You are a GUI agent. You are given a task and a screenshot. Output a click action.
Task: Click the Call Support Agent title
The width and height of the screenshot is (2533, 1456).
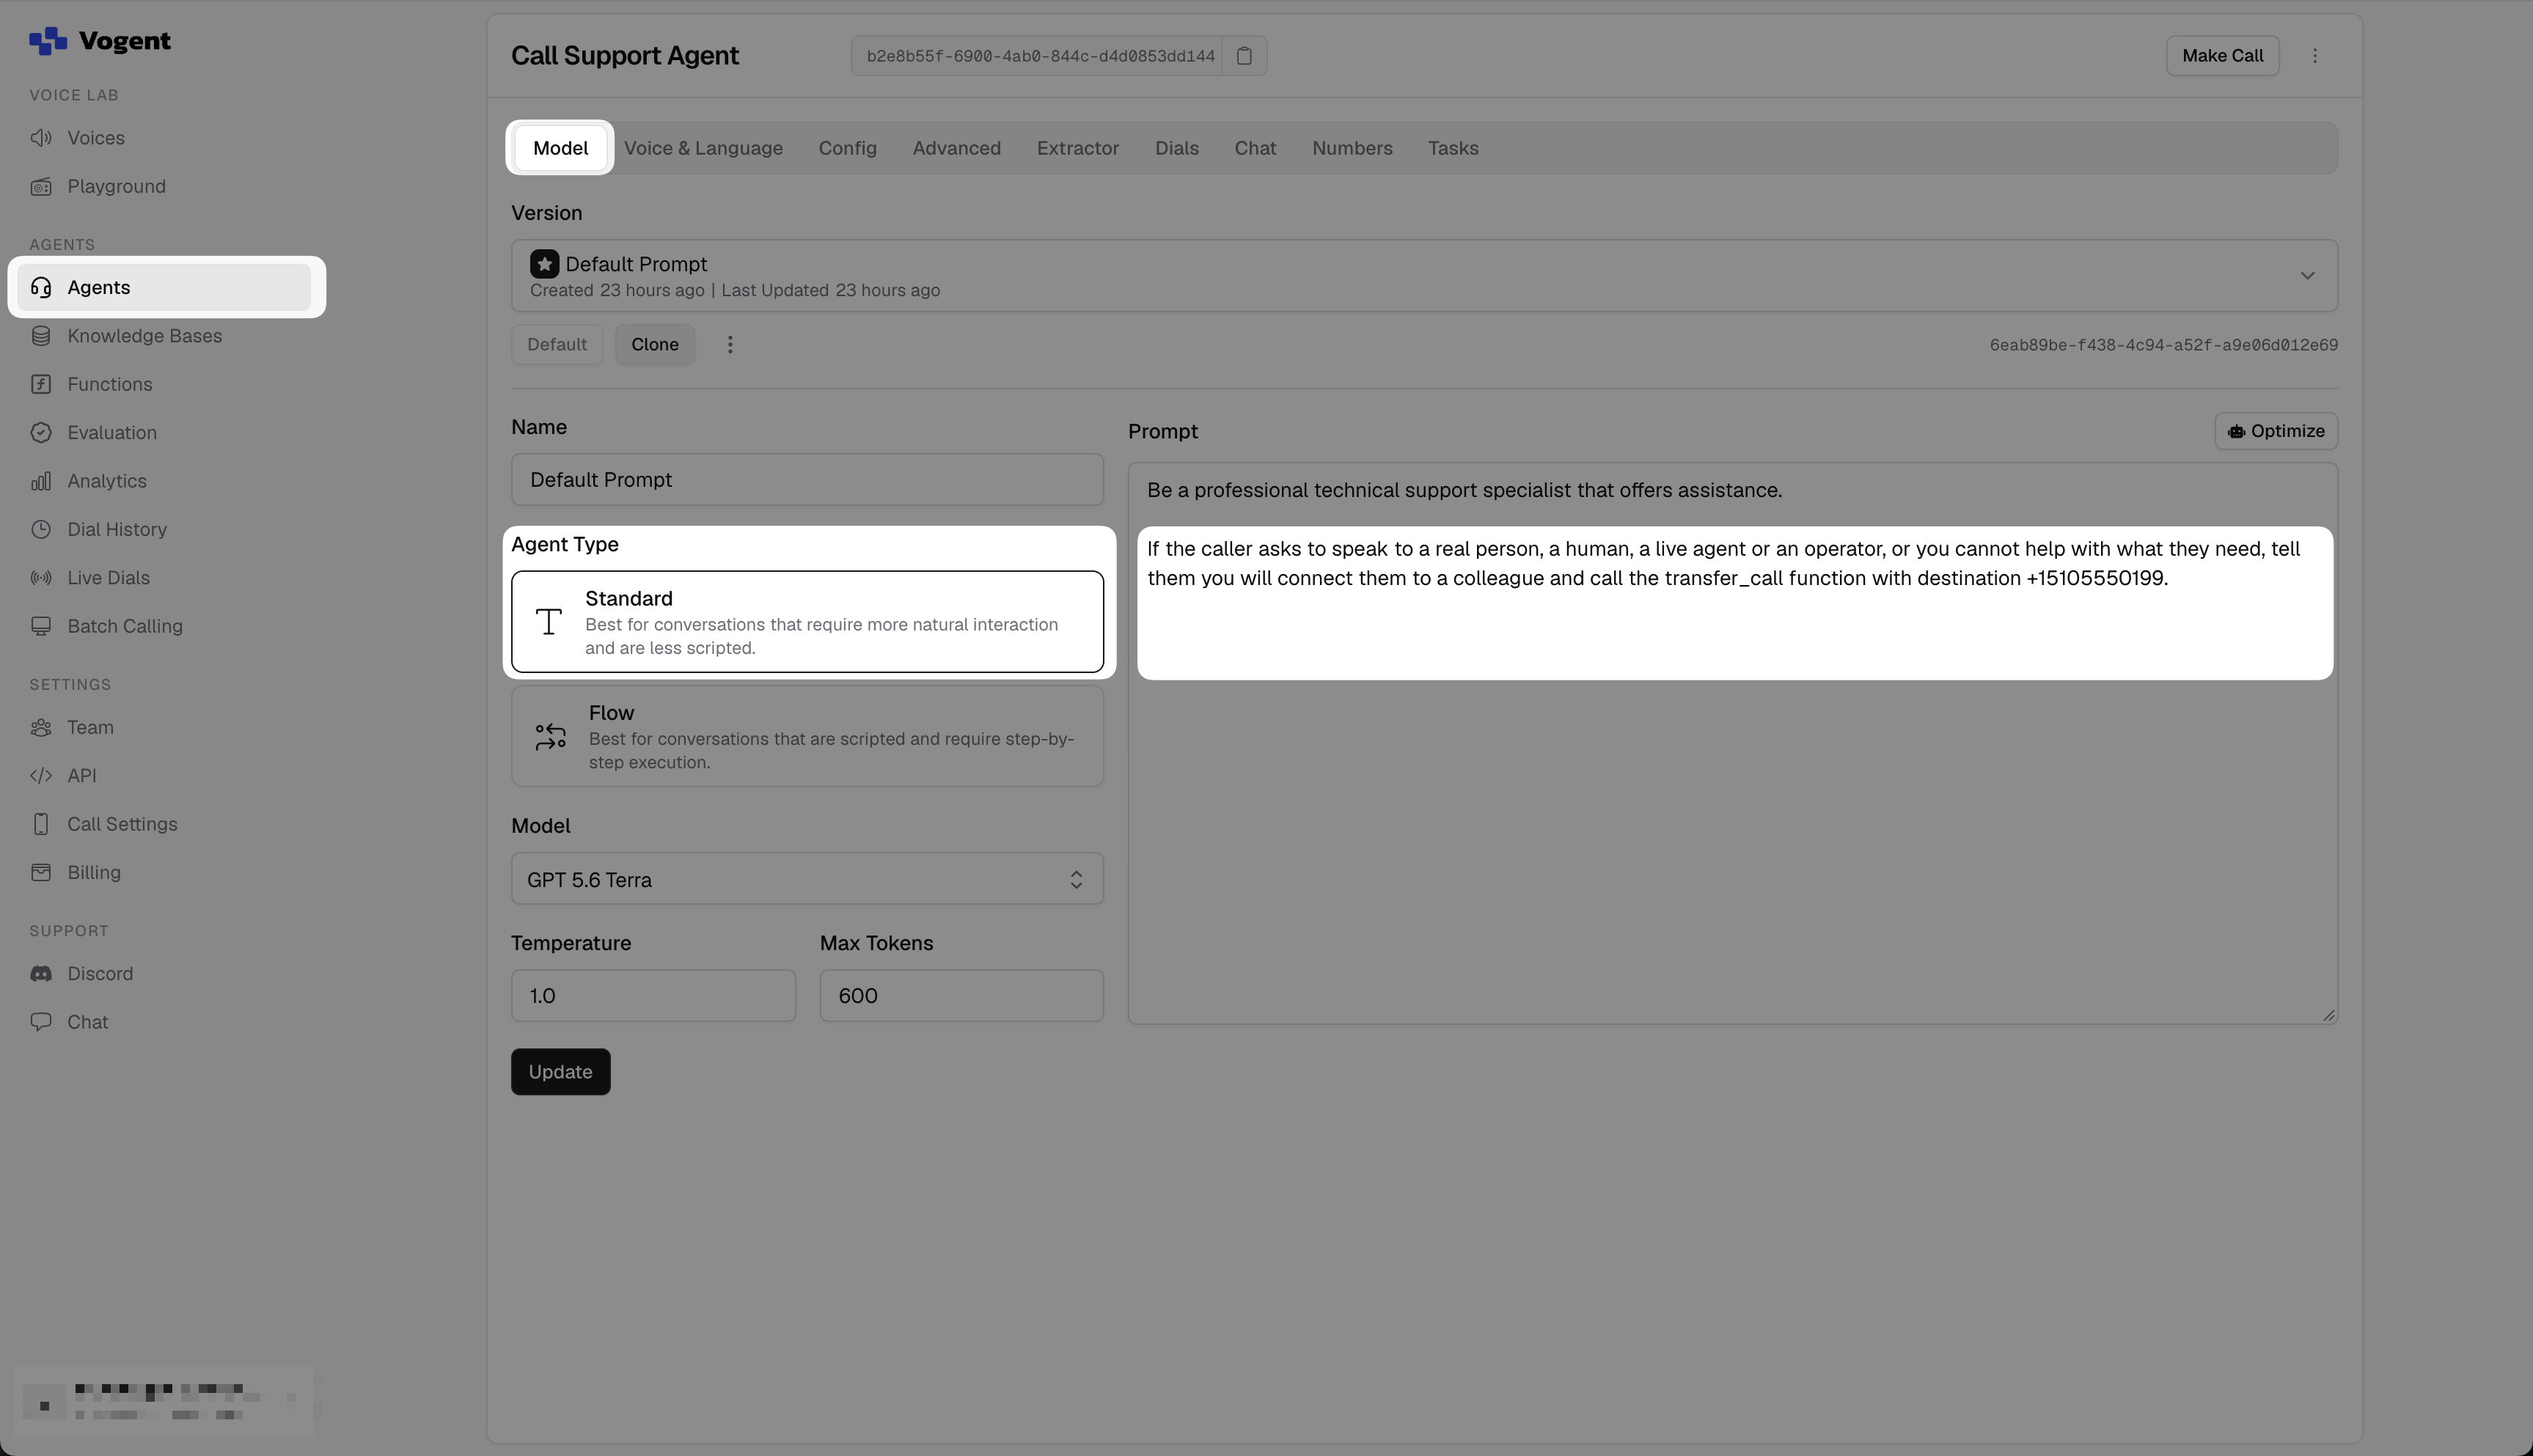625,56
